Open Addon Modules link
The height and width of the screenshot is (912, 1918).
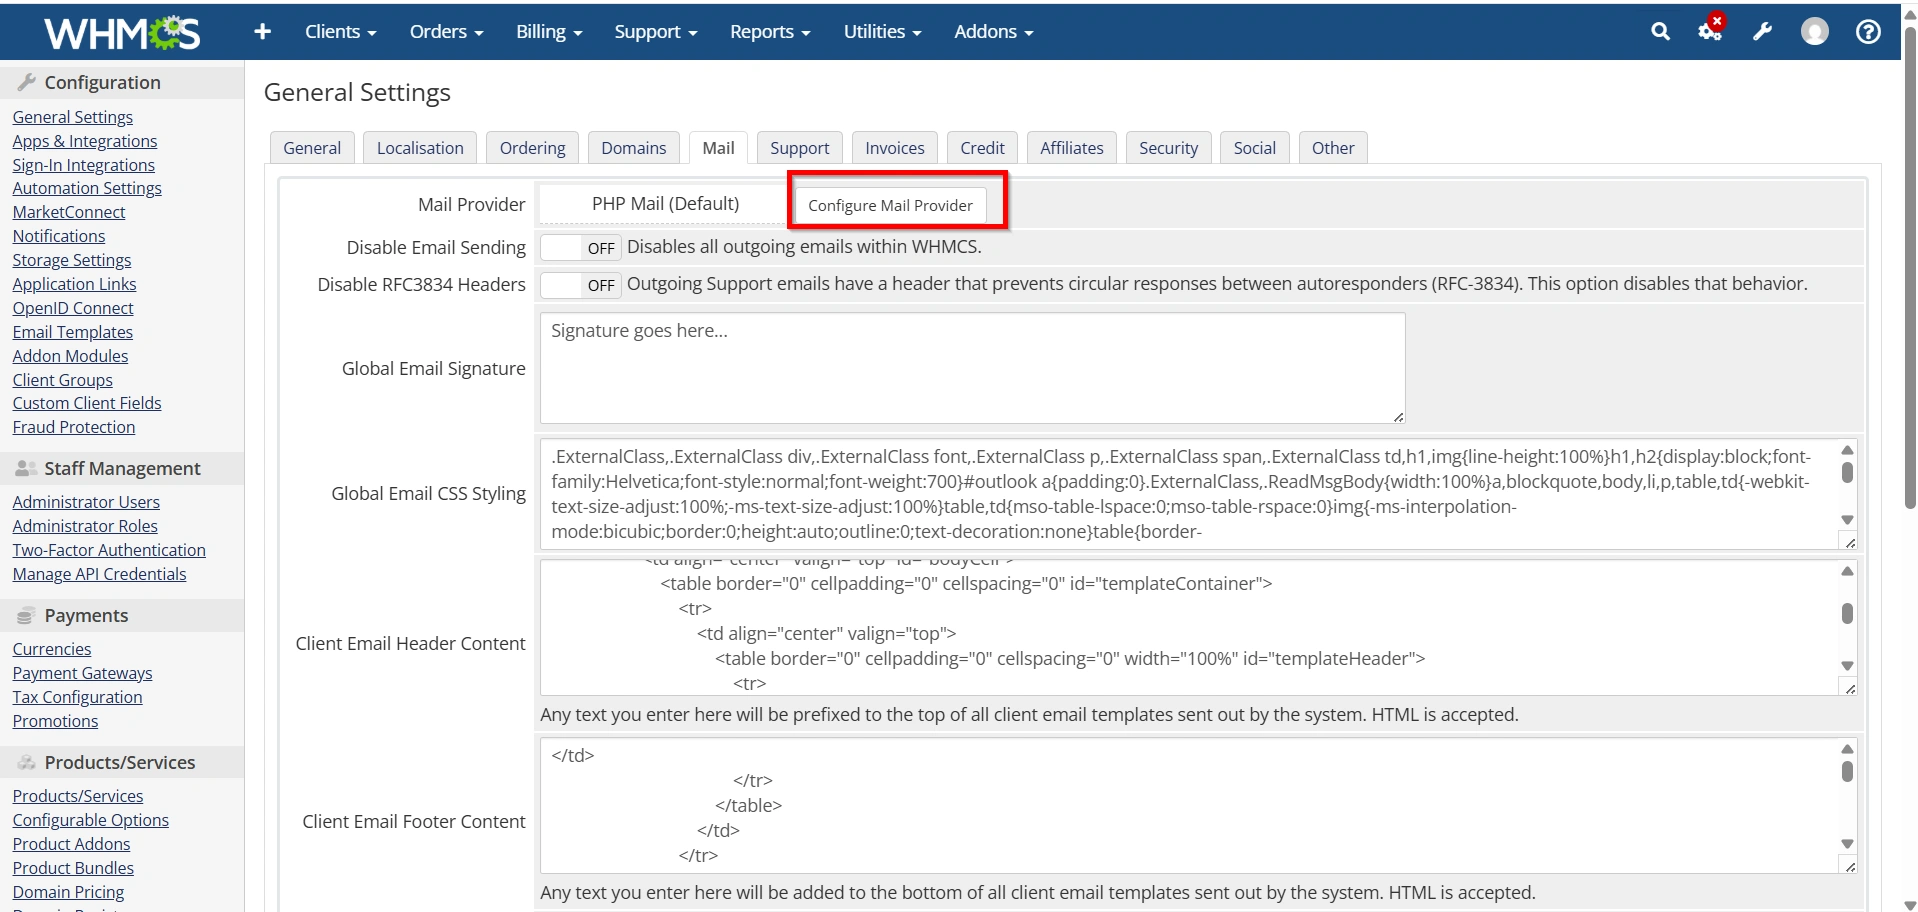click(70, 356)
